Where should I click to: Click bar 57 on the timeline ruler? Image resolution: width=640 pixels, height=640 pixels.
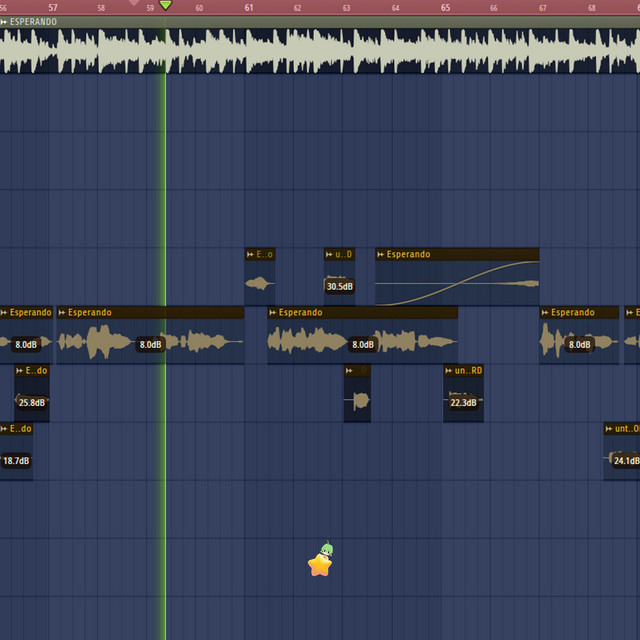click(53, 7)
